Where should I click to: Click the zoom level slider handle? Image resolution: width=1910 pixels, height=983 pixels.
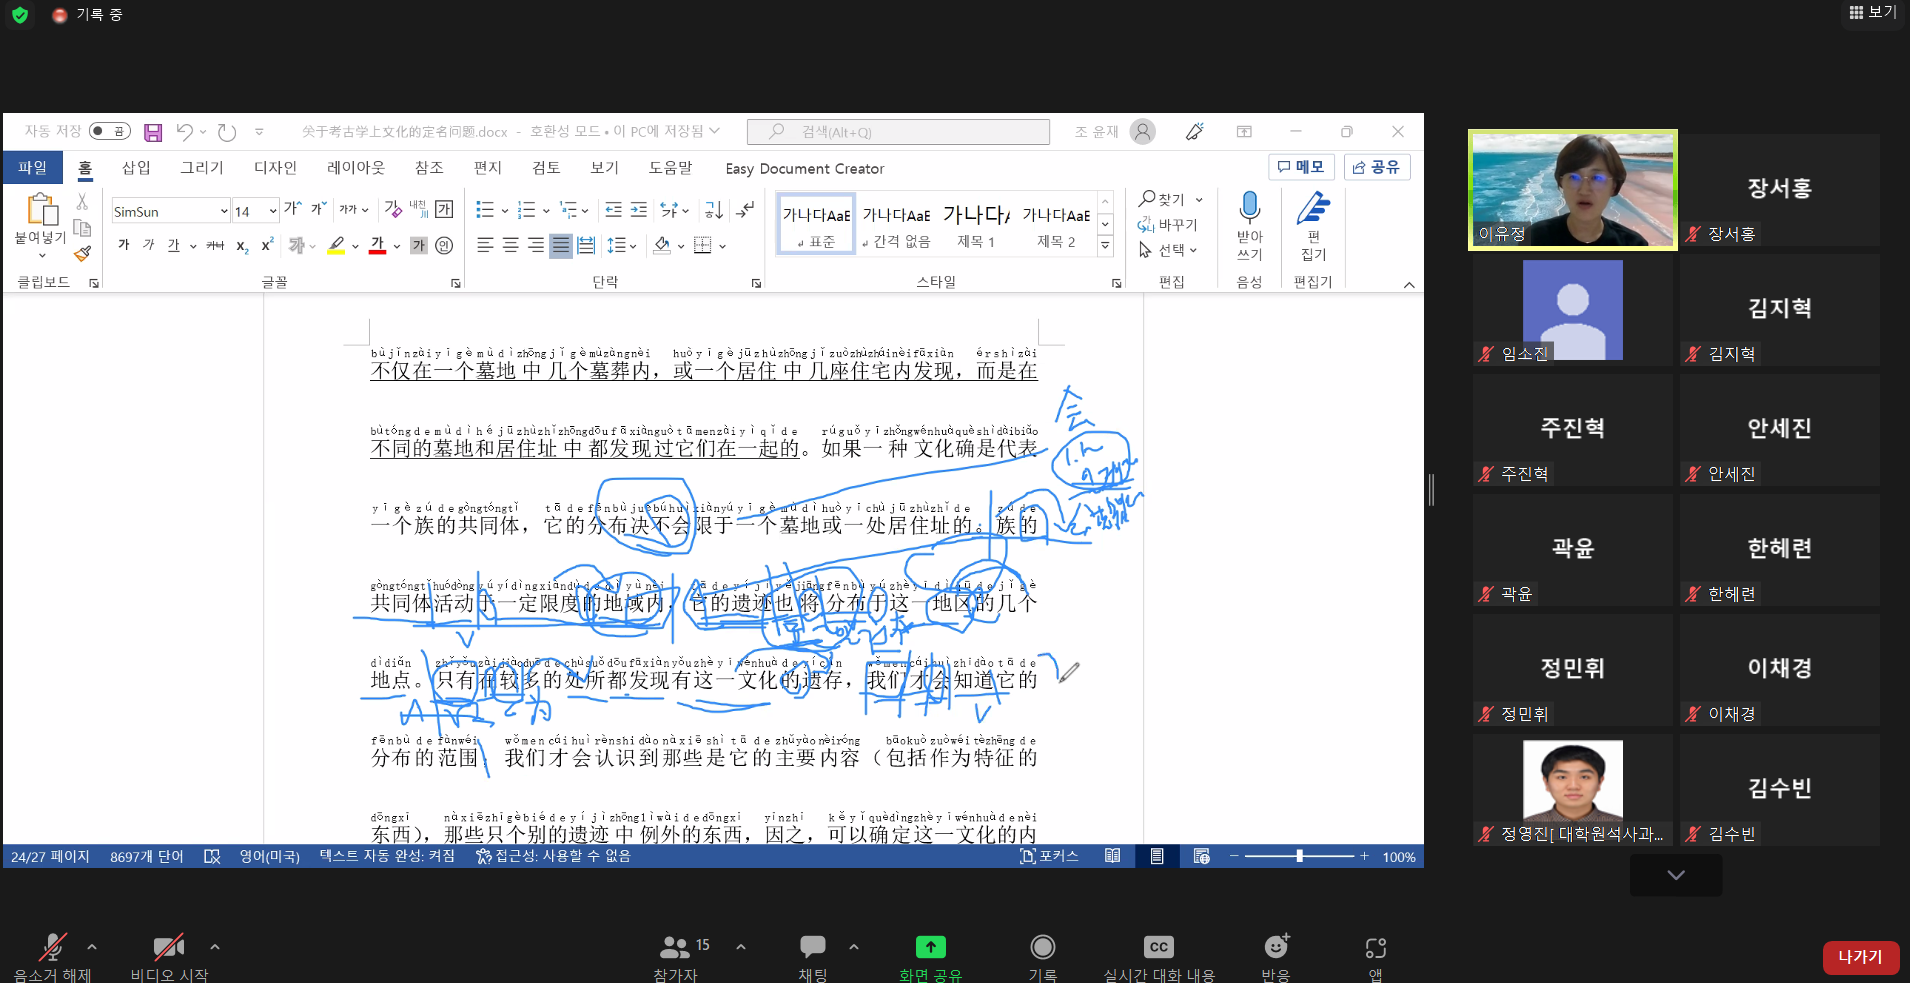coord(1299,856)
